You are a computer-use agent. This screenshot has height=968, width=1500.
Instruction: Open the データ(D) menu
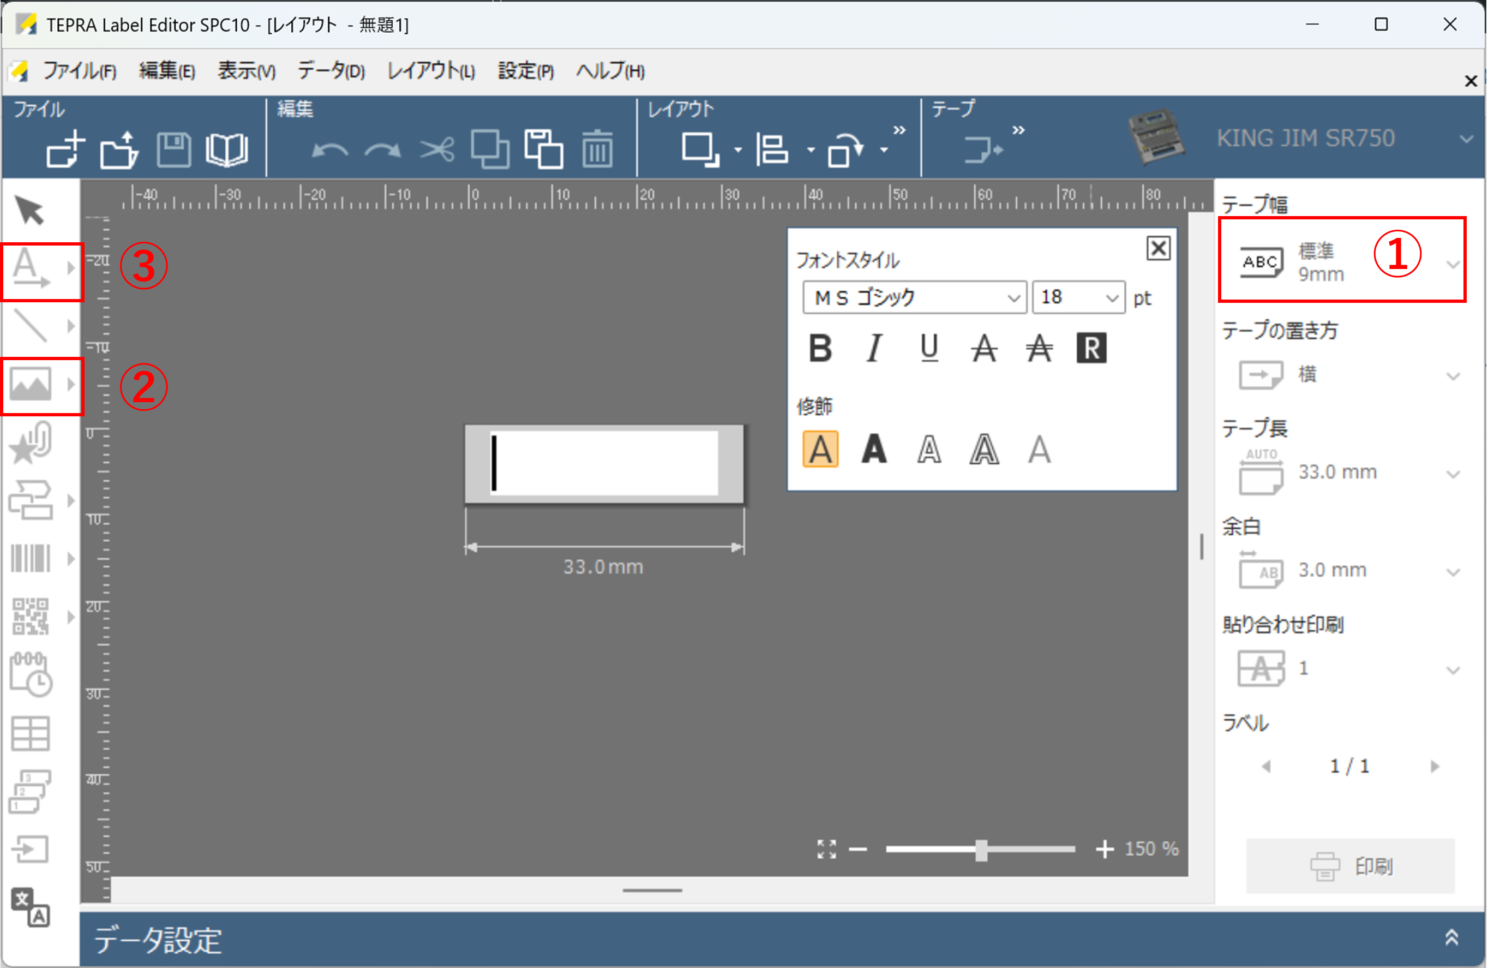pos(331,71)
